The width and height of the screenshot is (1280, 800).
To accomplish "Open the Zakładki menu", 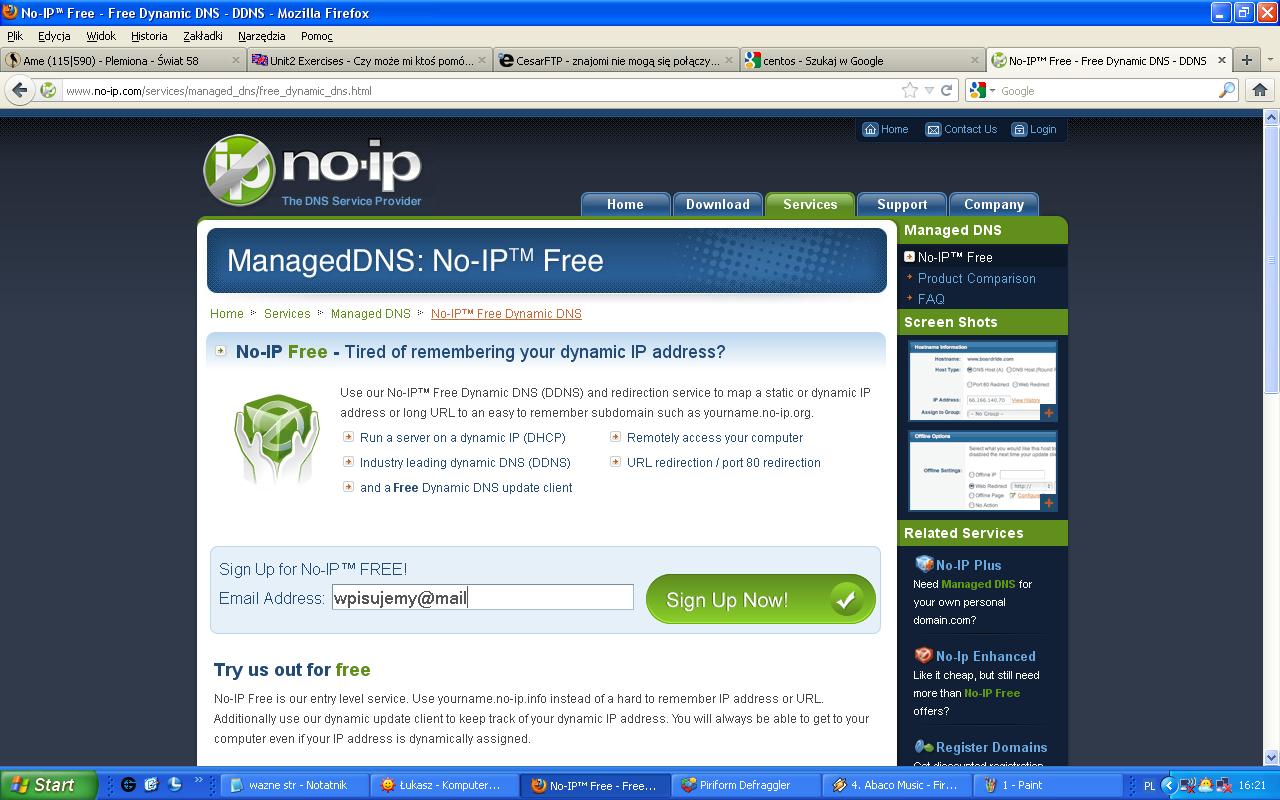I will point(203,36).
